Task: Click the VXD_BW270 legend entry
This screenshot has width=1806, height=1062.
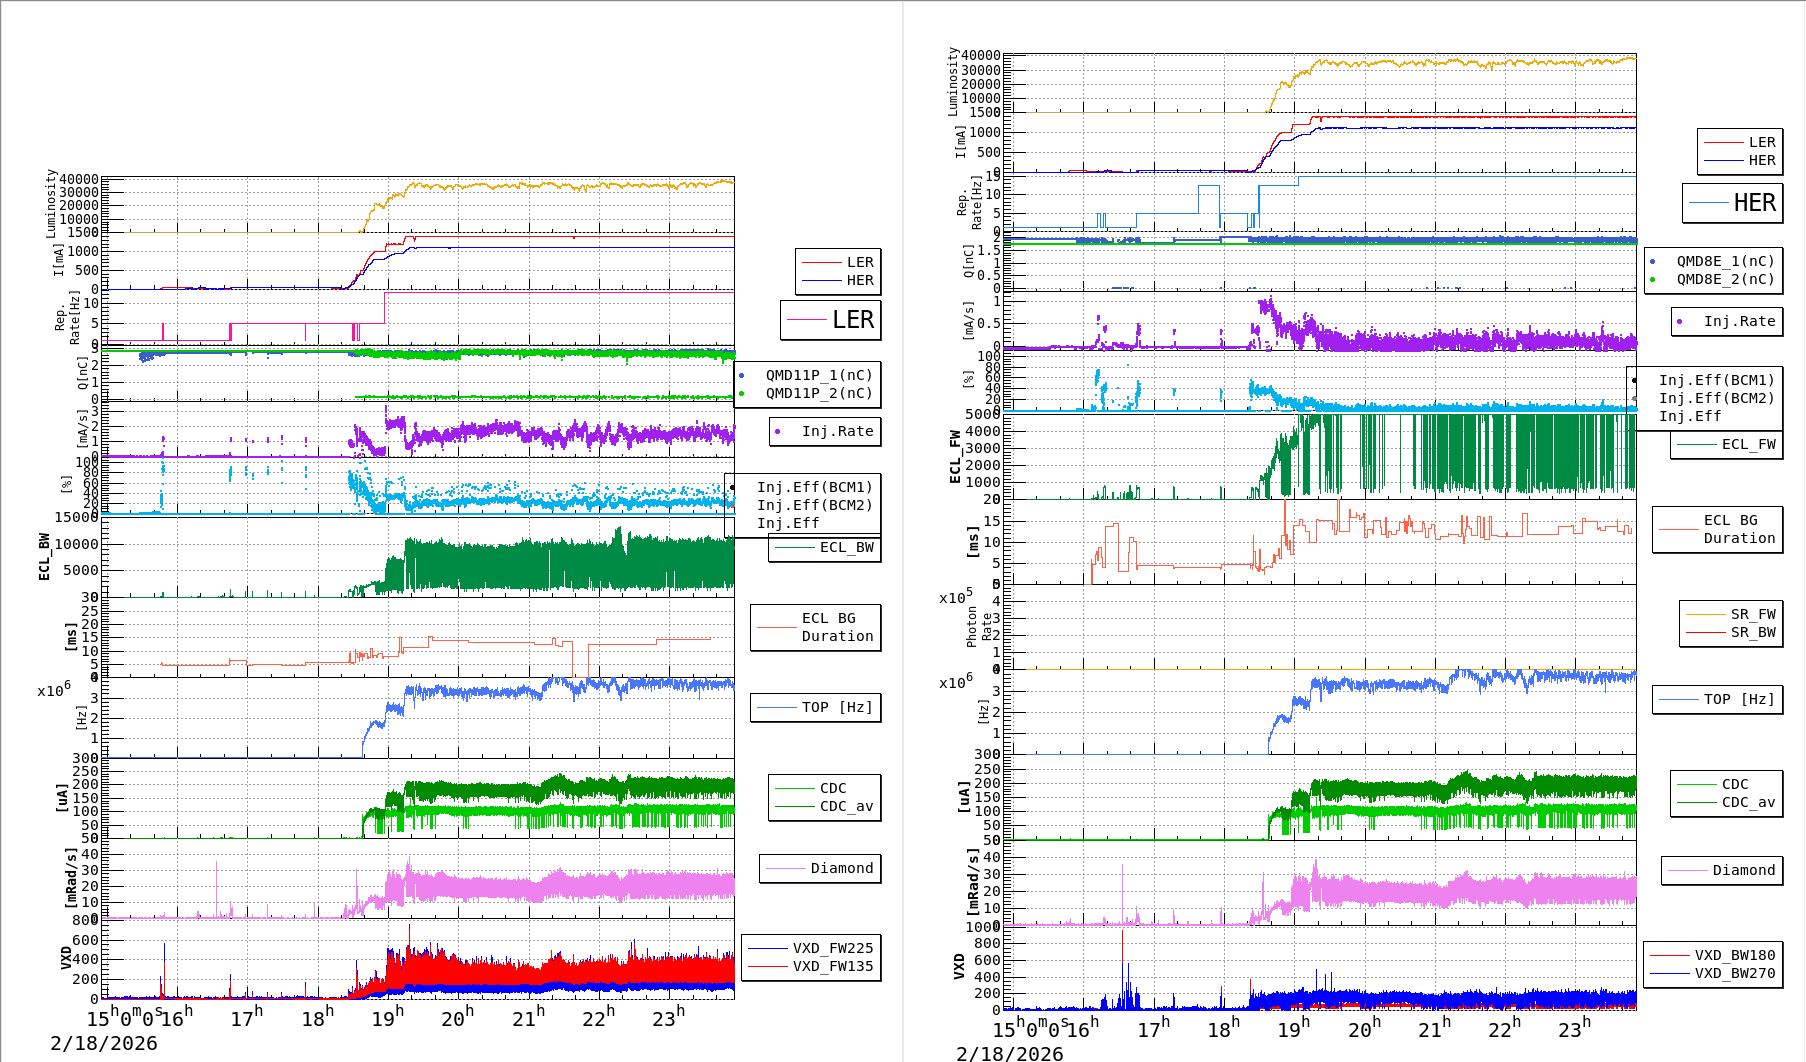Action: coord(1734,973)
